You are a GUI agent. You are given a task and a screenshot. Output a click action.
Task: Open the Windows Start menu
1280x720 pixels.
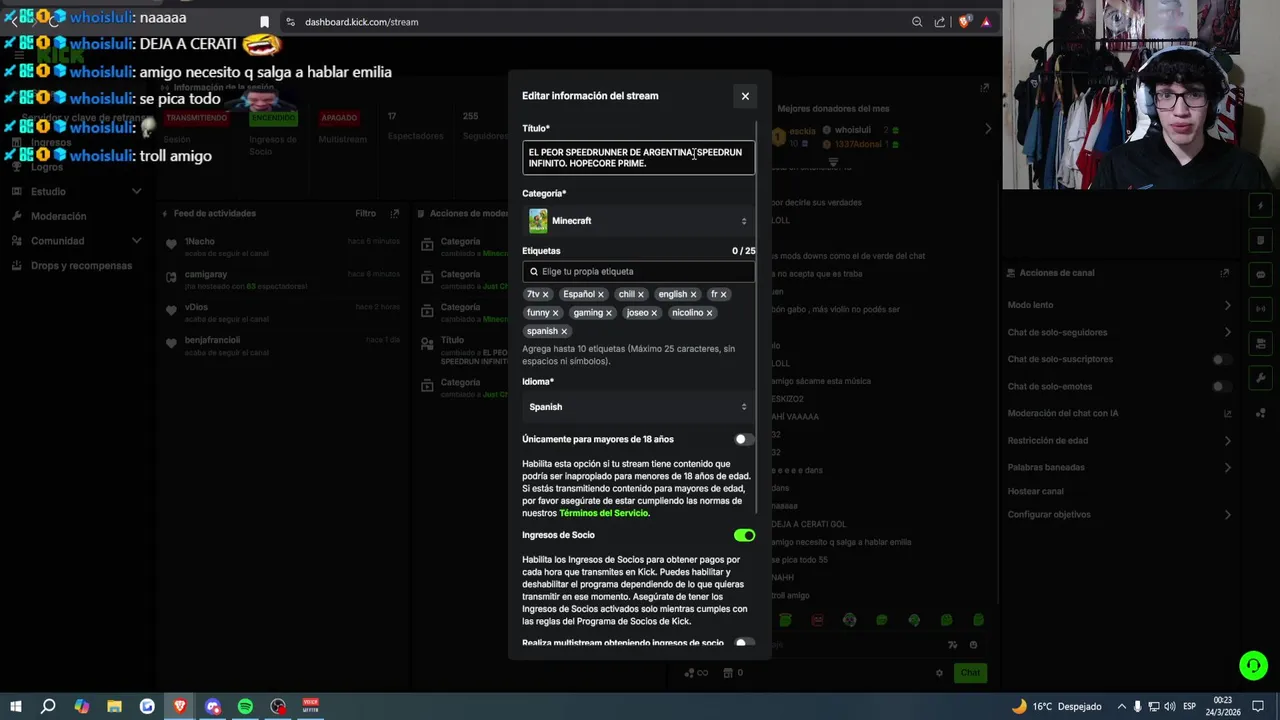click(x=16, y=706)
